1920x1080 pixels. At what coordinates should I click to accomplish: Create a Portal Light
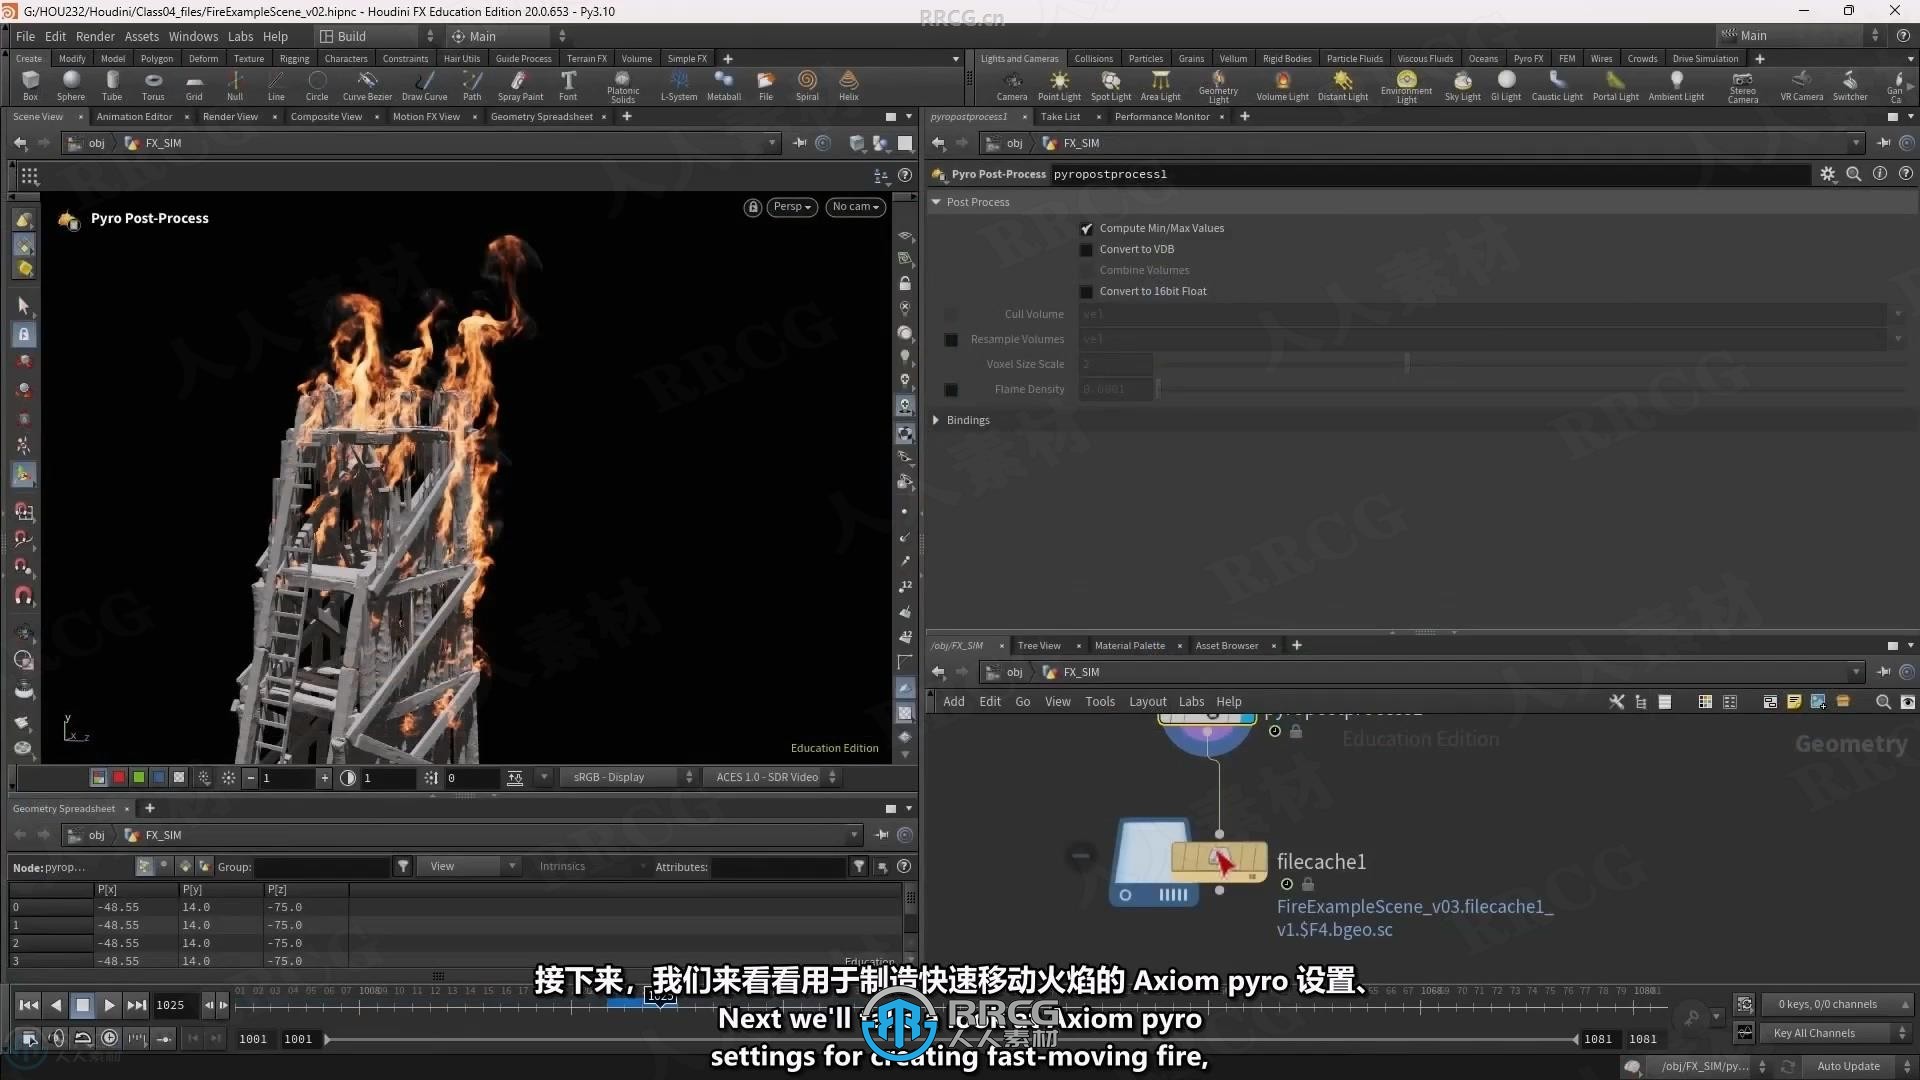point(1616,85)
